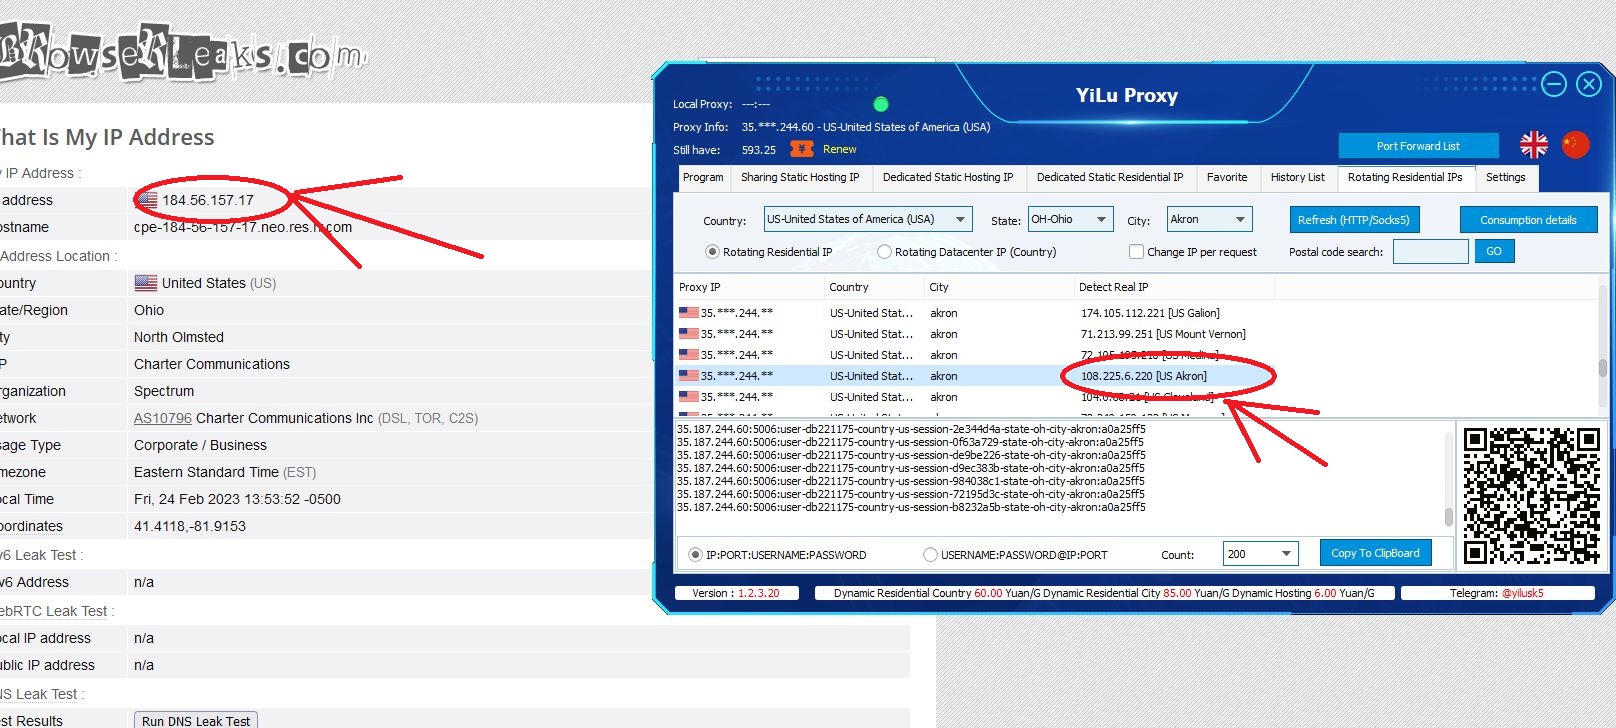Image resolution: width=1616 pixels, height=728 pixels.
Task: Click the US flag beside 184.56.157.17
Action: [x=147, y=200]
